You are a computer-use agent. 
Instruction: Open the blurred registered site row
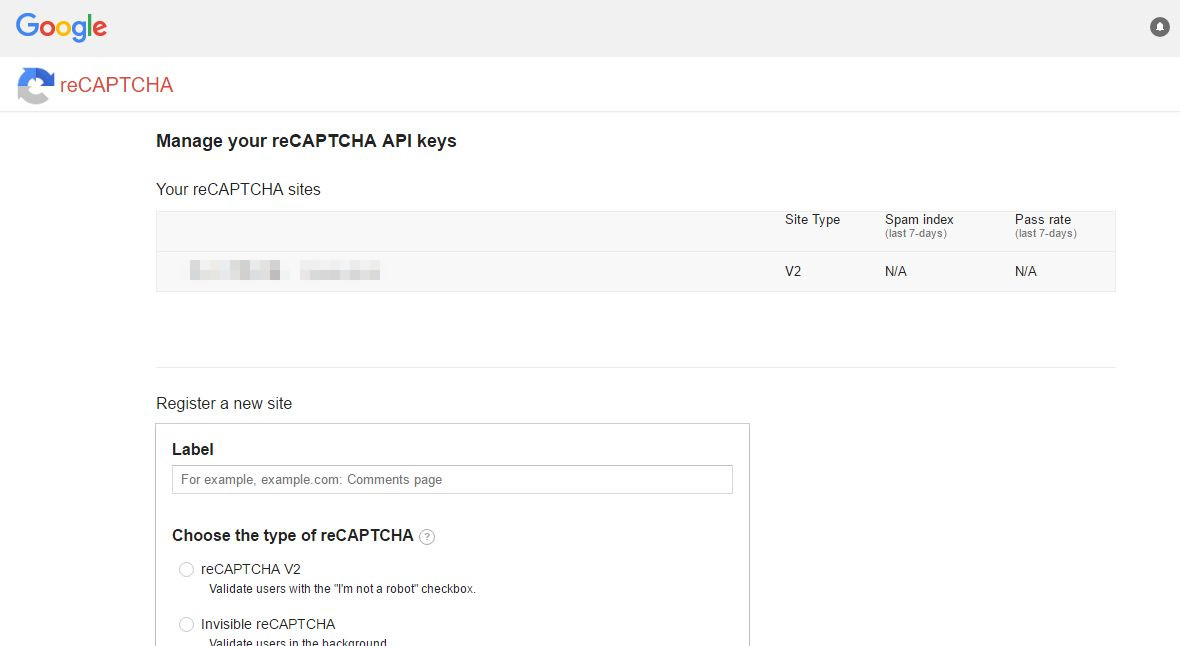pos(635,271)
